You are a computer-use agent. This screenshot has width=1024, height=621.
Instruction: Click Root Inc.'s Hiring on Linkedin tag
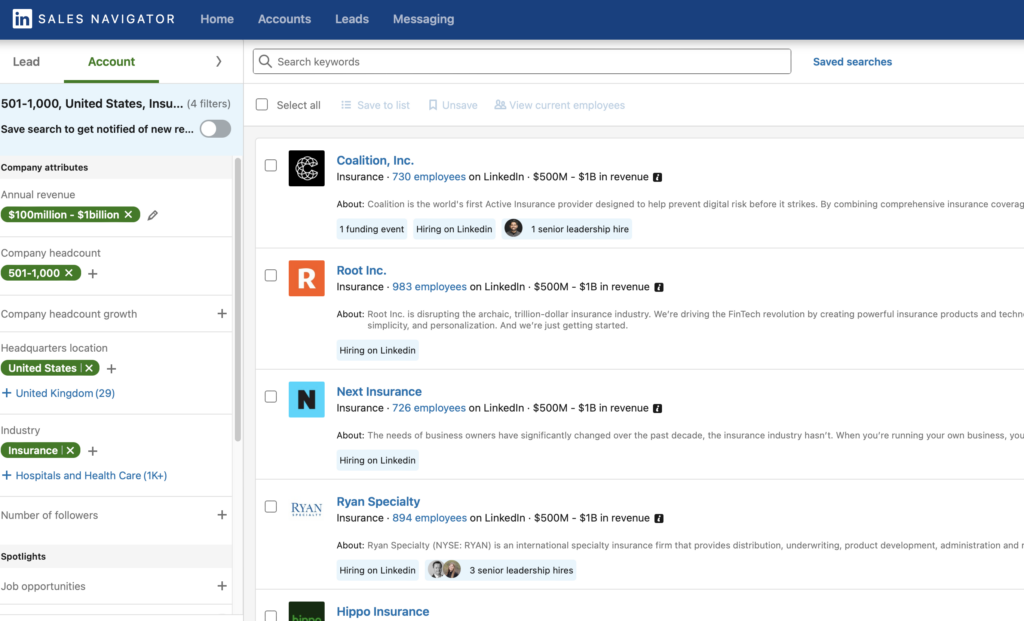pos(377,350)
